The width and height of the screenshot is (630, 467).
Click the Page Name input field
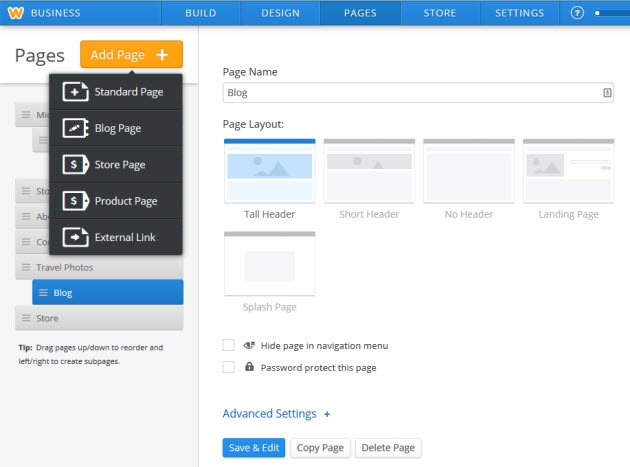pyautogui.click(x=418, y=92)
